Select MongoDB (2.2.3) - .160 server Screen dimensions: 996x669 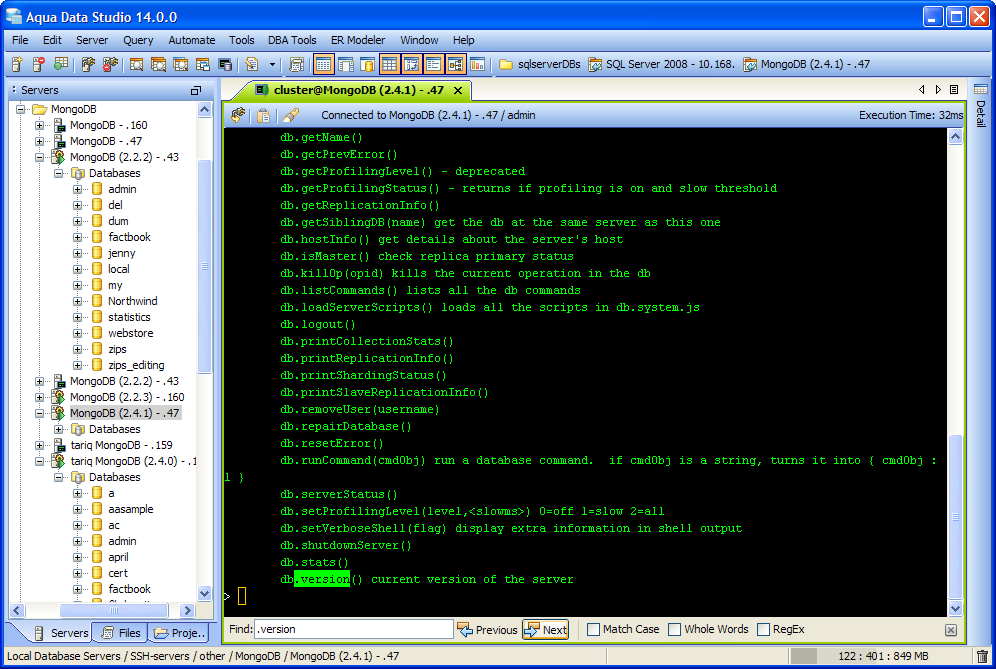click(127, 397)
